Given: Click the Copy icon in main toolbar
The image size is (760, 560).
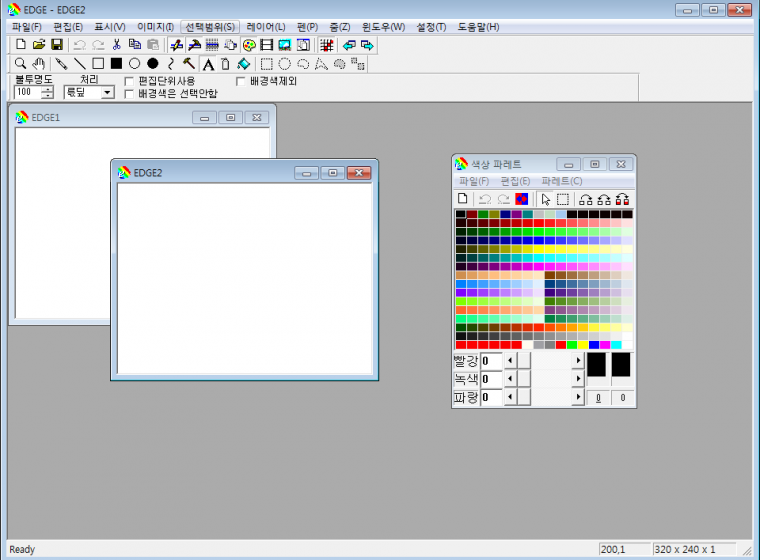Looking at the screenshot, I should tap(135, 45).
